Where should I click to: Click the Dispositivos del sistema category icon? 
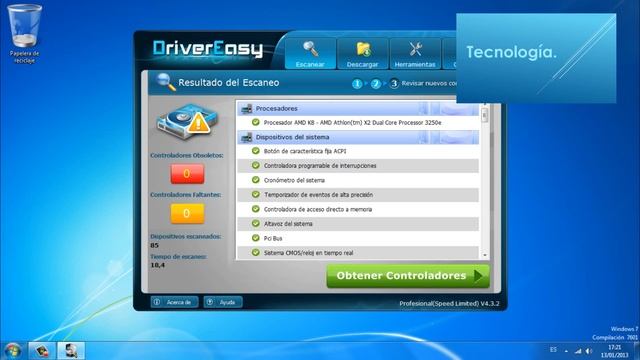pos(247,137)
